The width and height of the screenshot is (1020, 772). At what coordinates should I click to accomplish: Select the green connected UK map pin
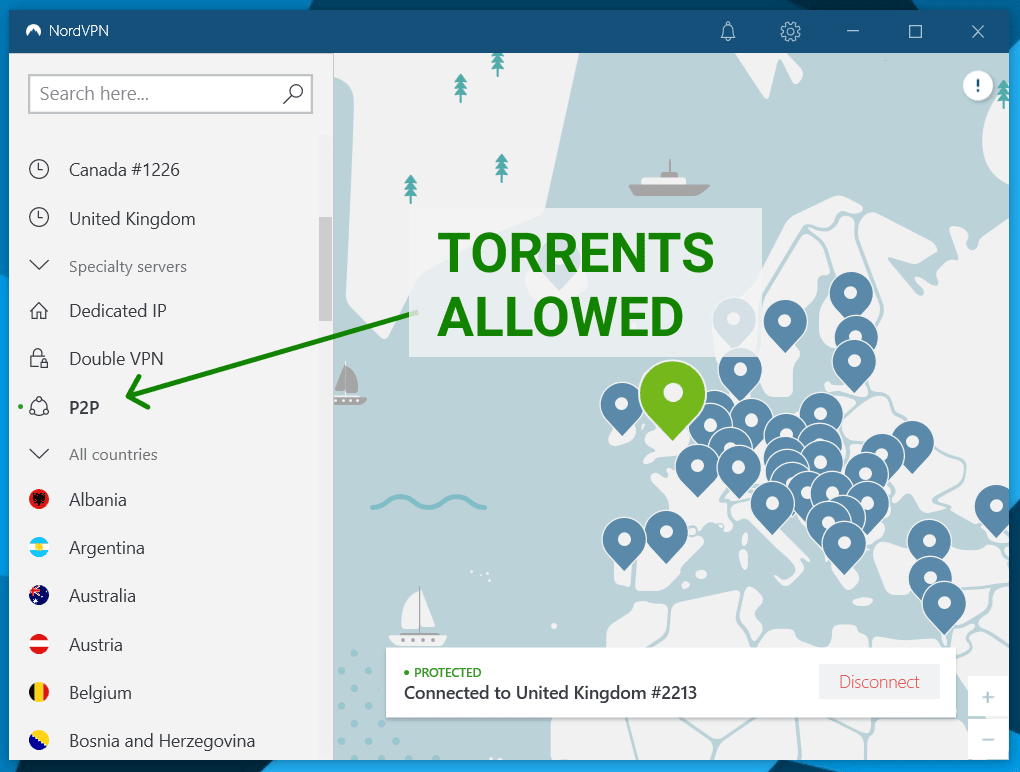coord(673,399)
